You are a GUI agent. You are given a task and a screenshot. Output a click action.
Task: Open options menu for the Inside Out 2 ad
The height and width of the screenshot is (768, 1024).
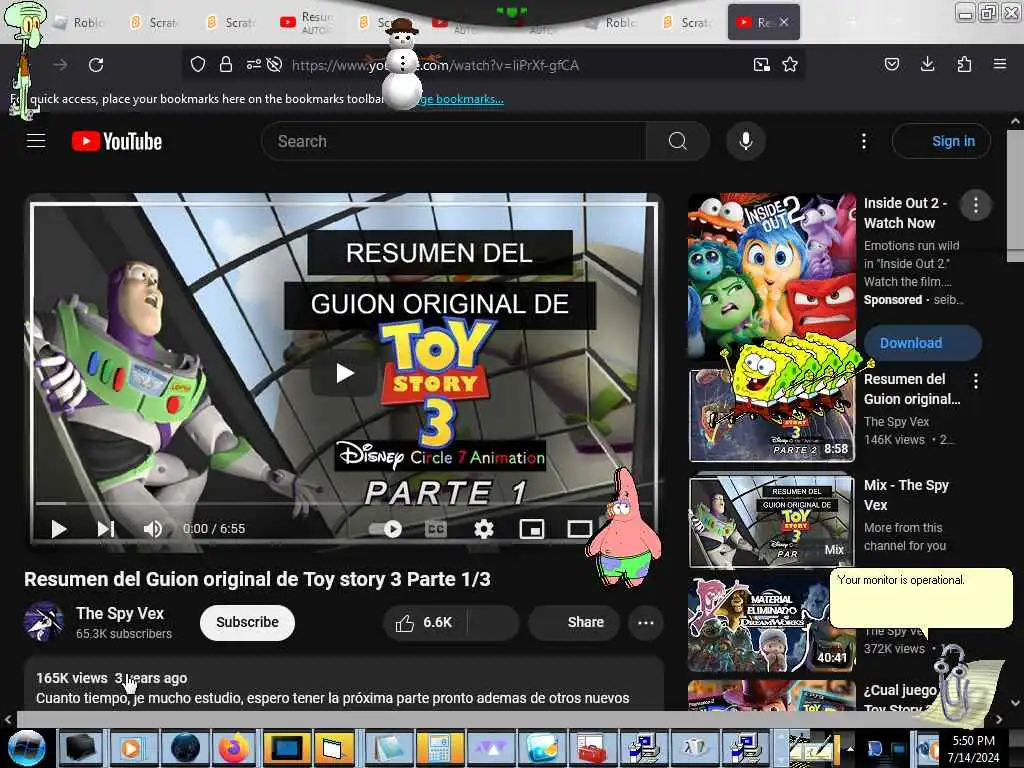coord(976,206)
